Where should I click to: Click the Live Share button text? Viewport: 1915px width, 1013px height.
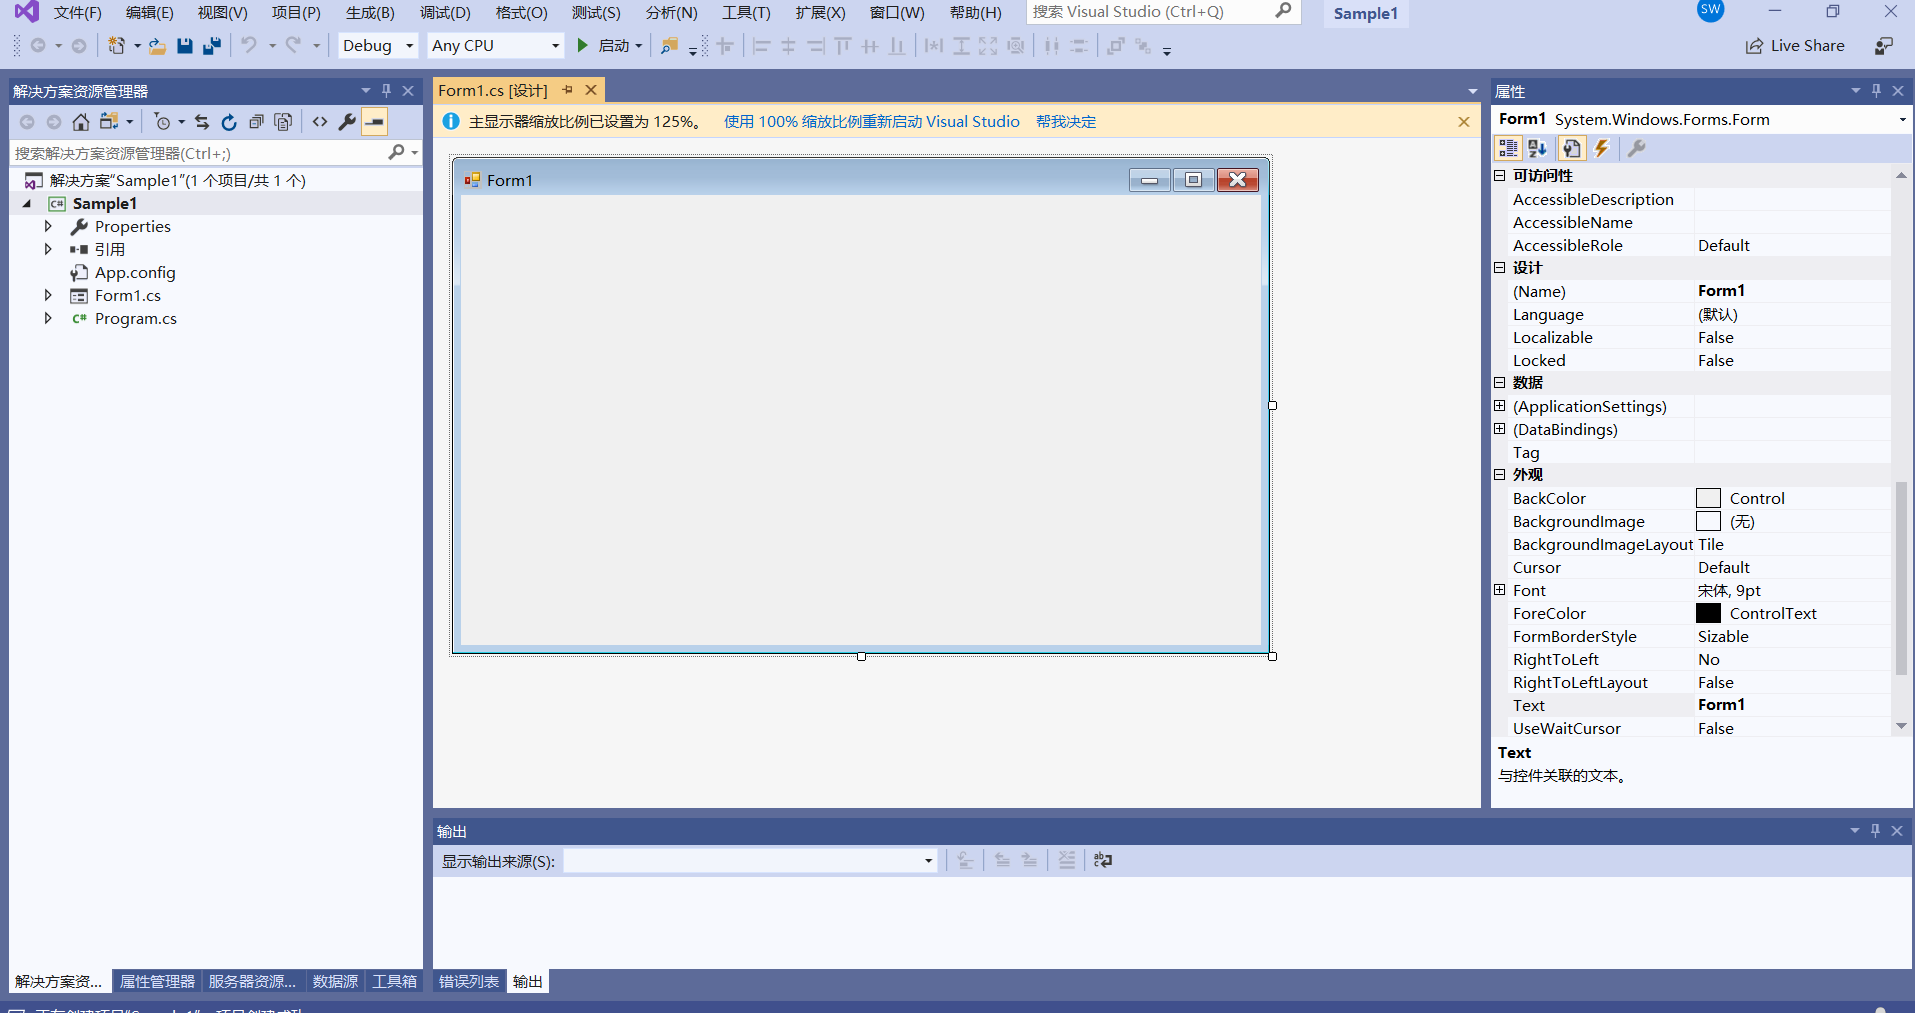point(1807,46)
